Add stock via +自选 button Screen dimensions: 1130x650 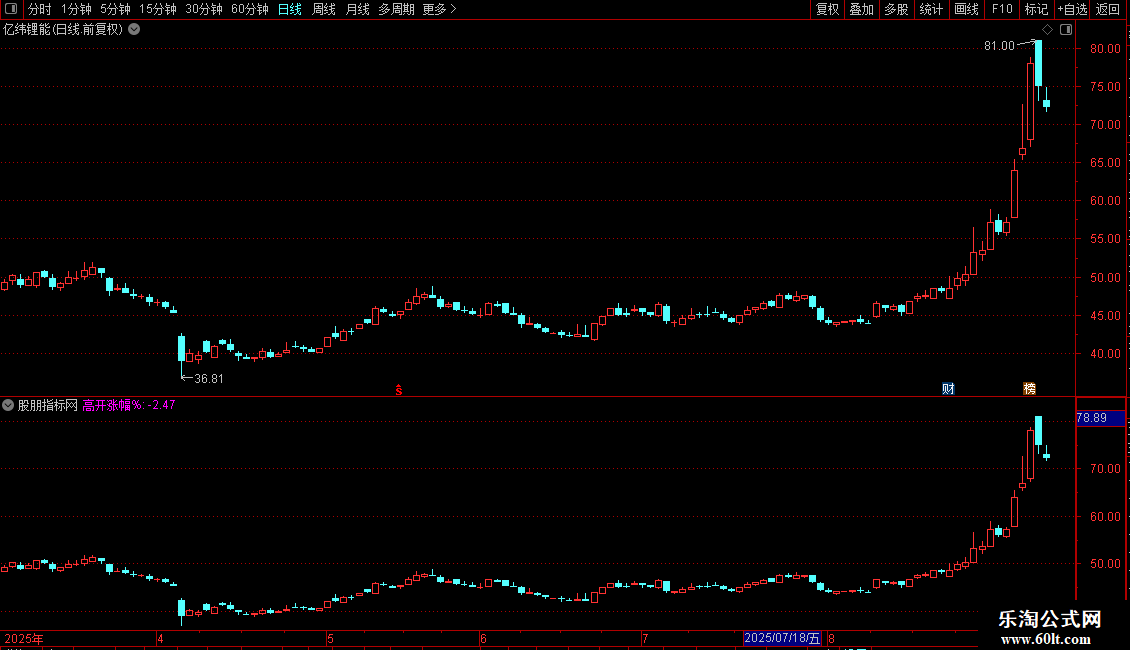pyautogui.click(x=1072, y=9)
